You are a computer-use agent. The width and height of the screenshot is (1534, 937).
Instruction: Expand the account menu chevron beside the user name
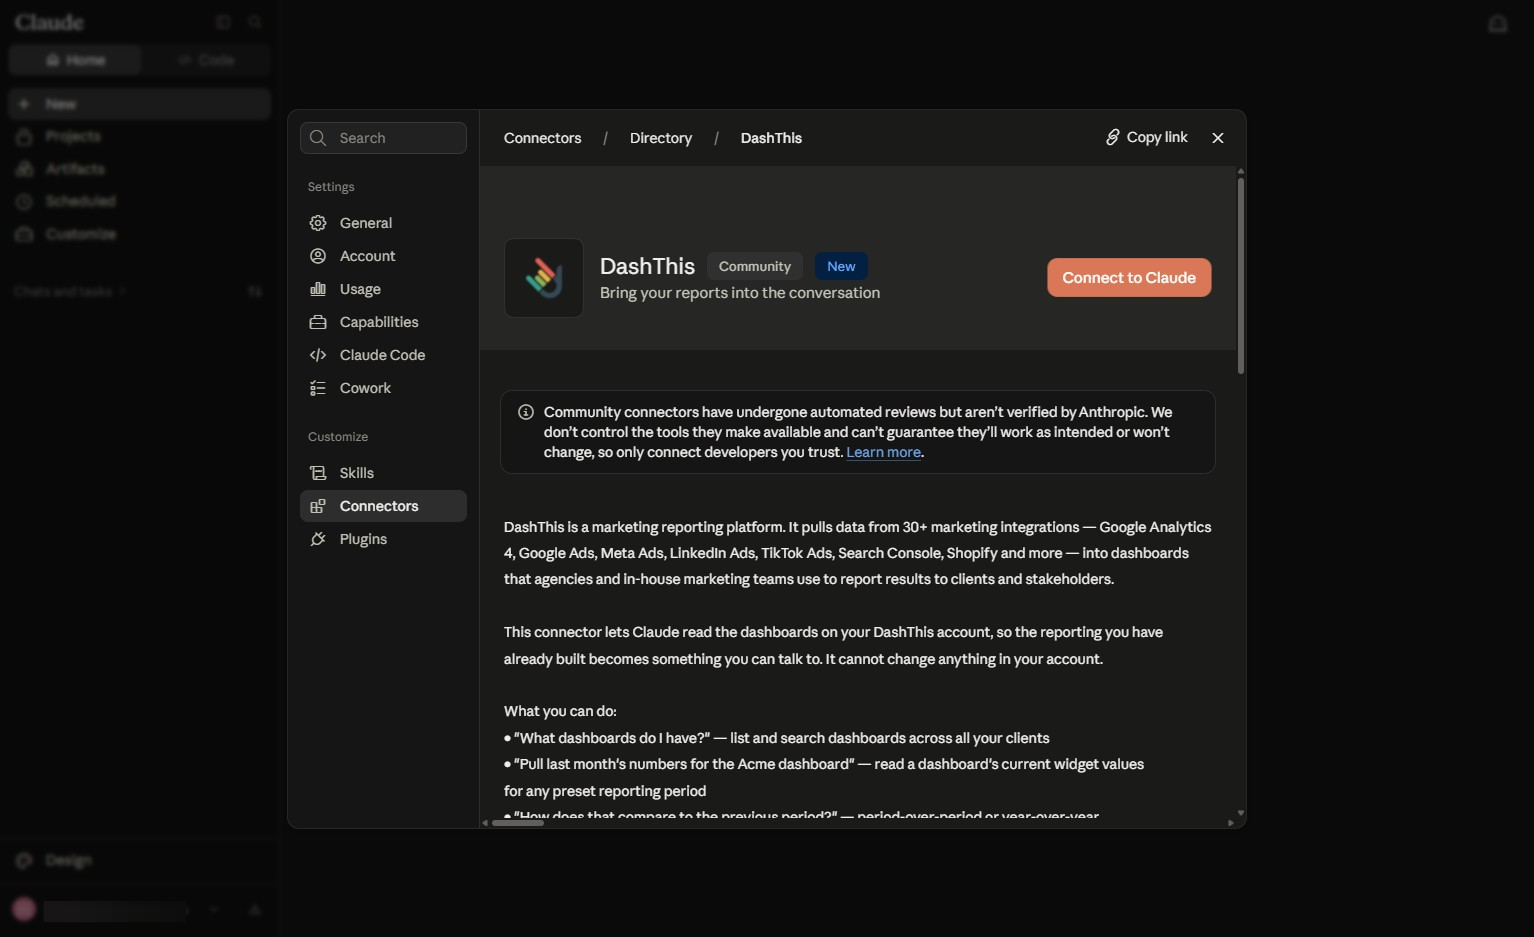point(213,910)
